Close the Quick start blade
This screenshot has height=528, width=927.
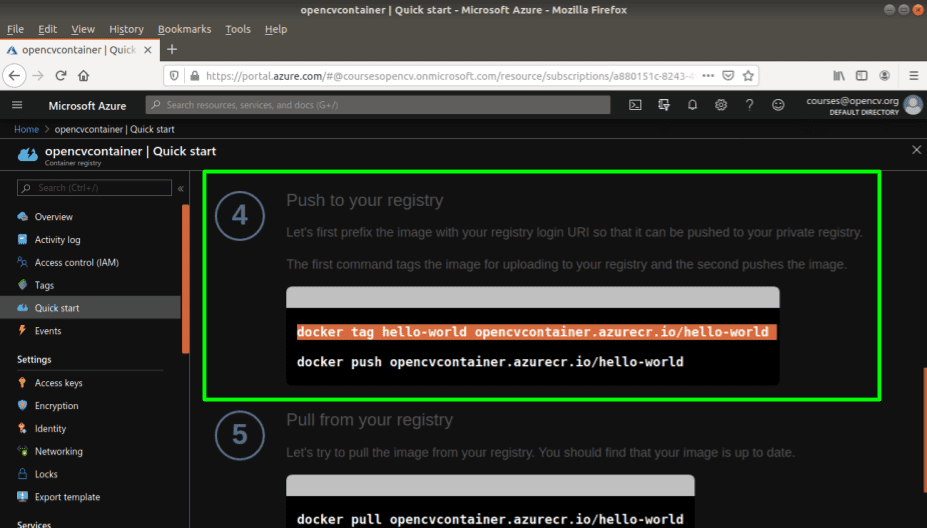point(916,150)
